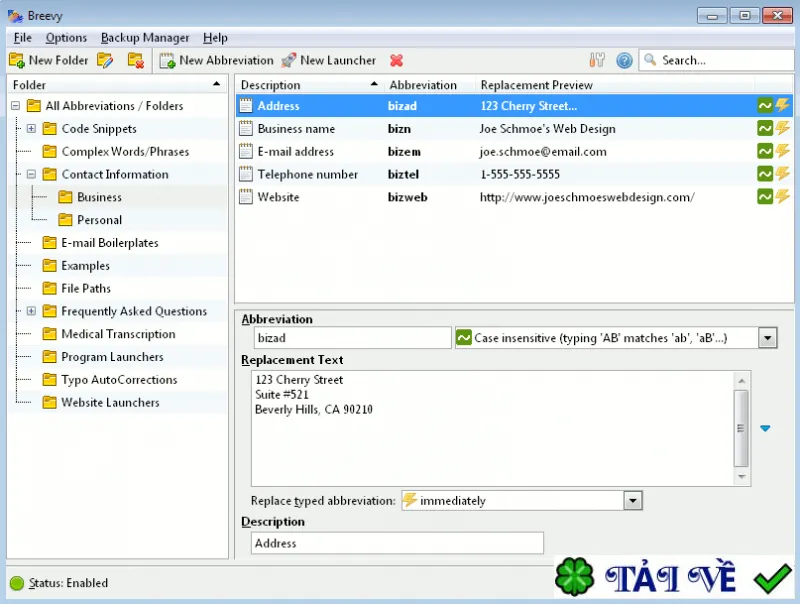Expand the Code Snippets folder

[31, 129]
